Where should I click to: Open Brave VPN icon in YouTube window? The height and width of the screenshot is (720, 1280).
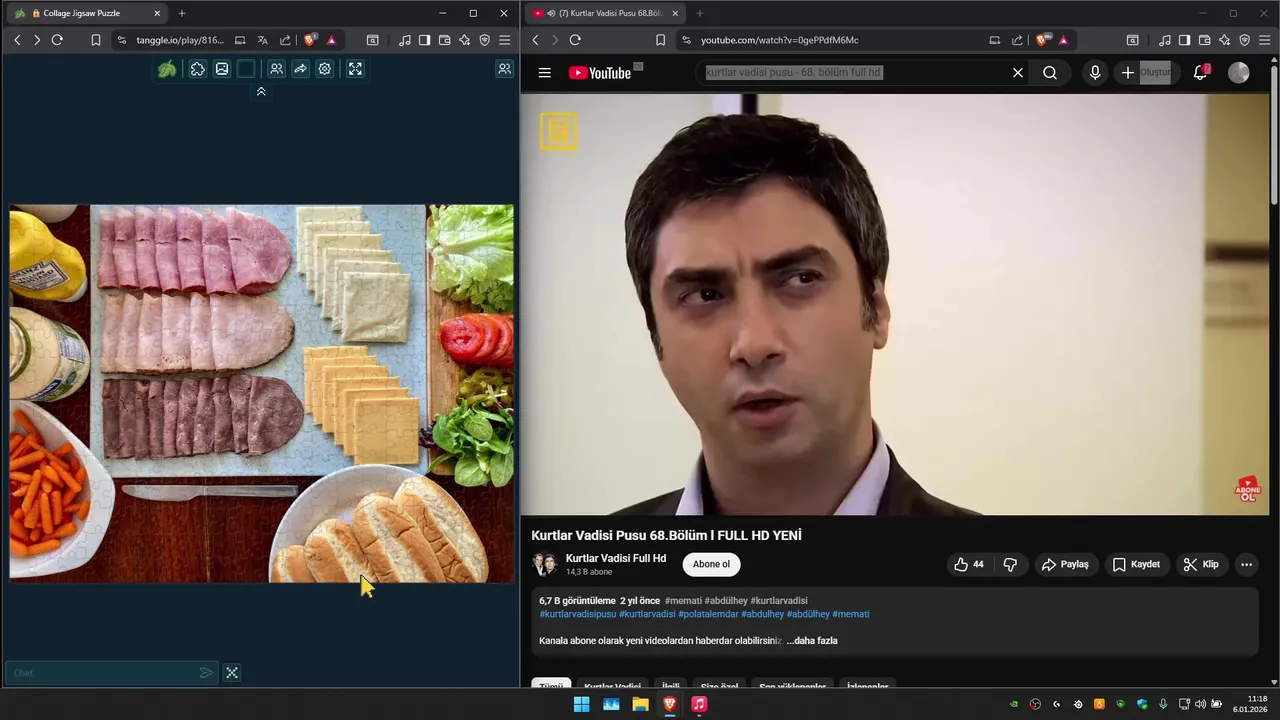pos(1244,40)
